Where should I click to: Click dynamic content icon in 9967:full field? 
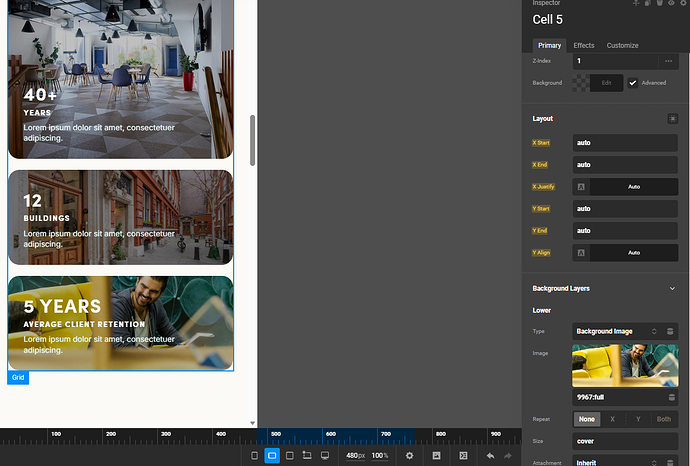(x=672, y=397)
